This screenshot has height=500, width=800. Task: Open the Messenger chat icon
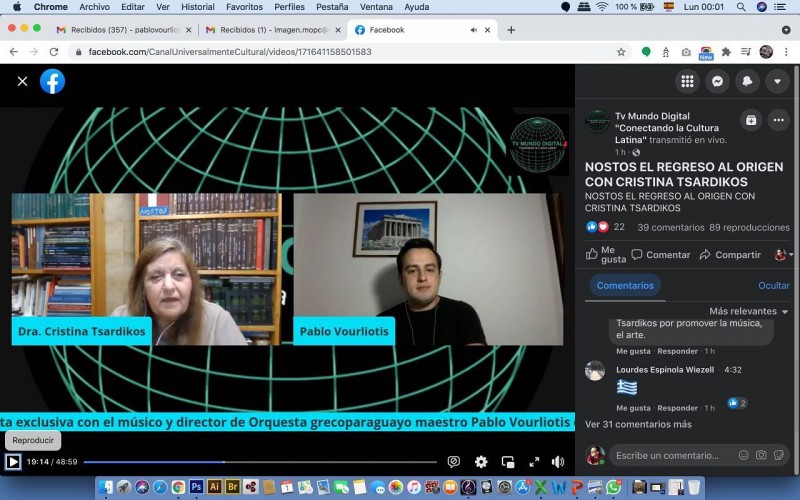pos(717,82)
